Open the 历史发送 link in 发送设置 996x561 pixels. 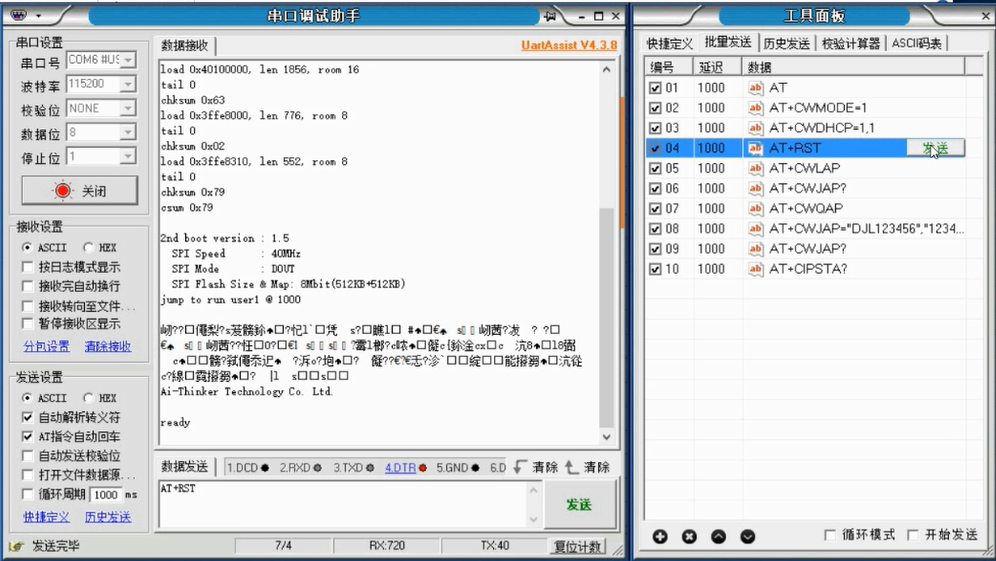[x=107, y=517]
